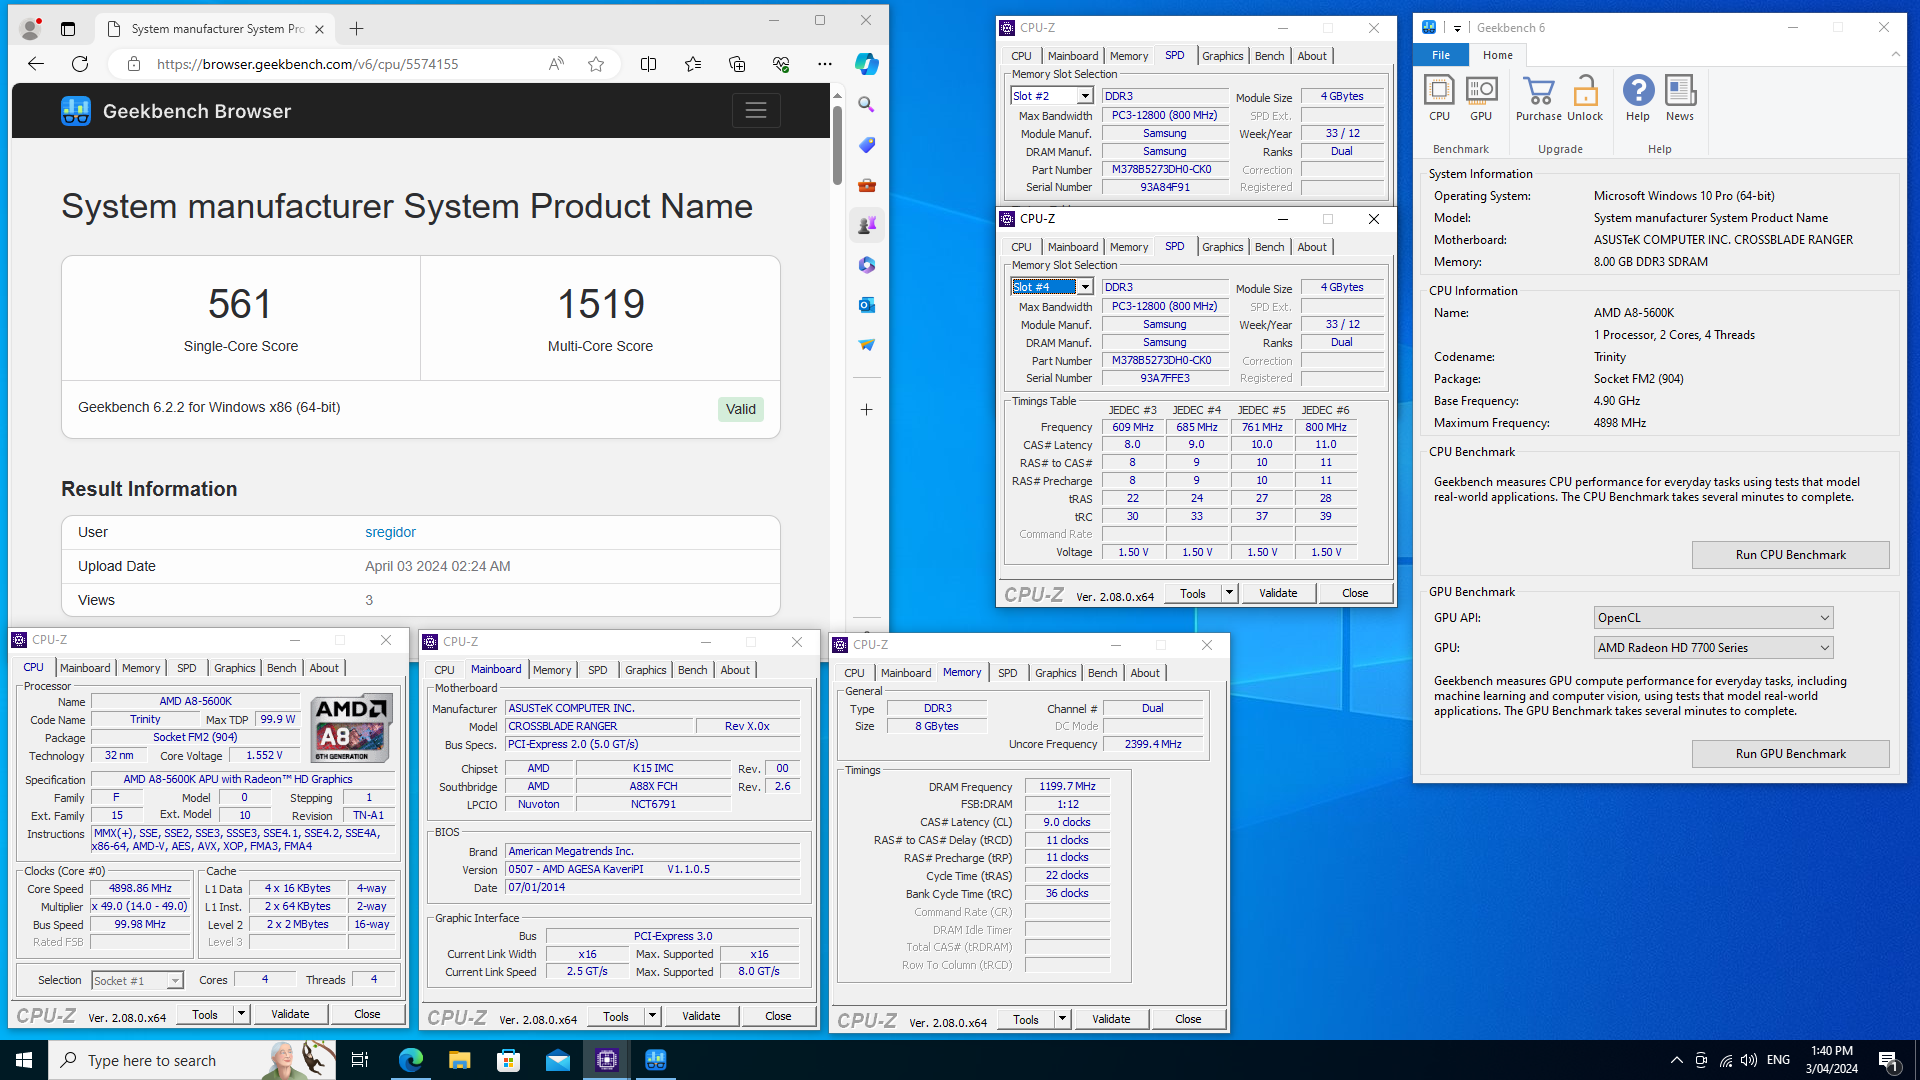The height and width of the screenshot is (1080, 1920).
Task: Add this page to favorites star icon
Action: tap(596, 64)
